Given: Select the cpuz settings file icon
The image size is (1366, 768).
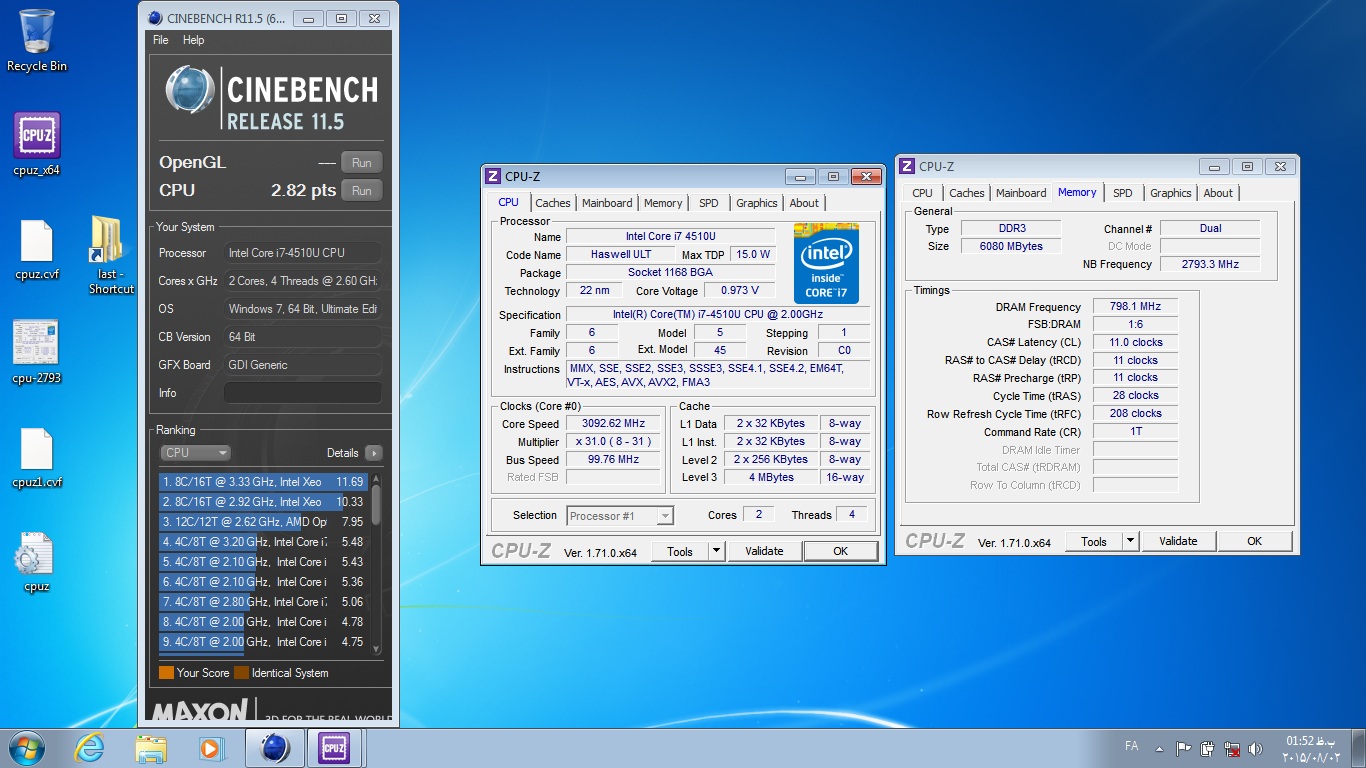Looking at the screenshot, I should click(x=37, y=563).
